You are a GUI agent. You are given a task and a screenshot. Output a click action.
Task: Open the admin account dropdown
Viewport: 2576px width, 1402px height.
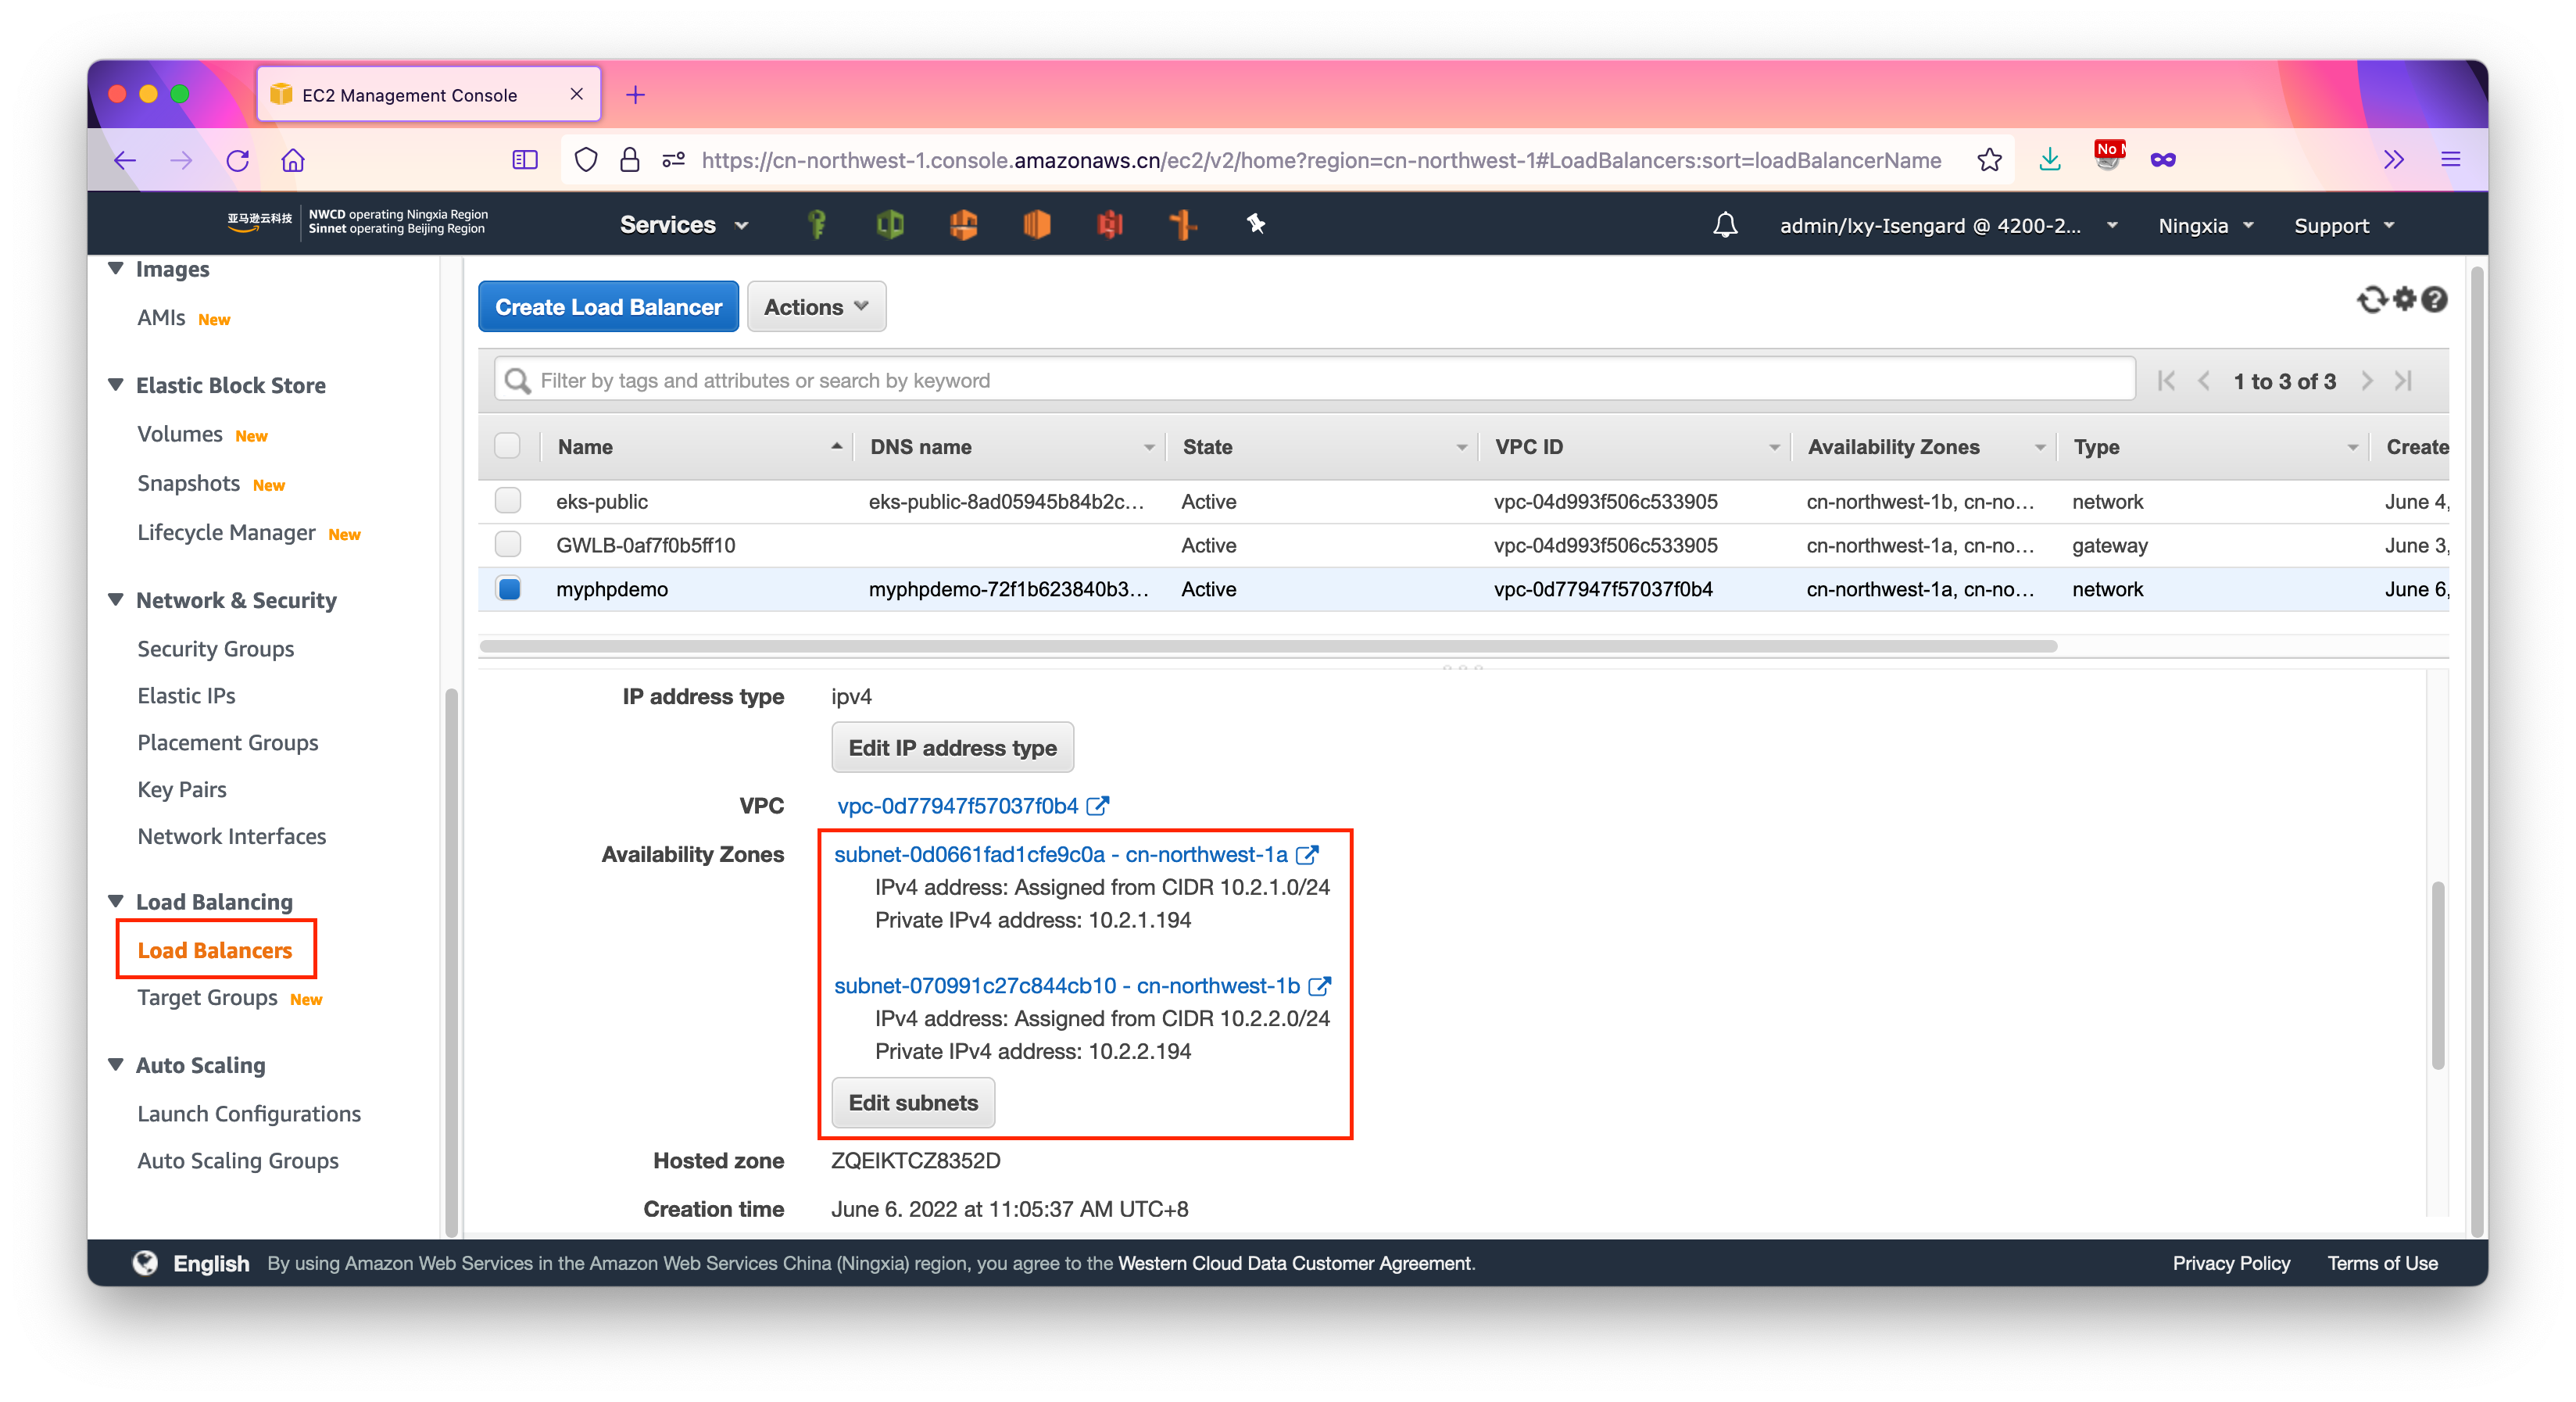click(x=1949, y=225)
